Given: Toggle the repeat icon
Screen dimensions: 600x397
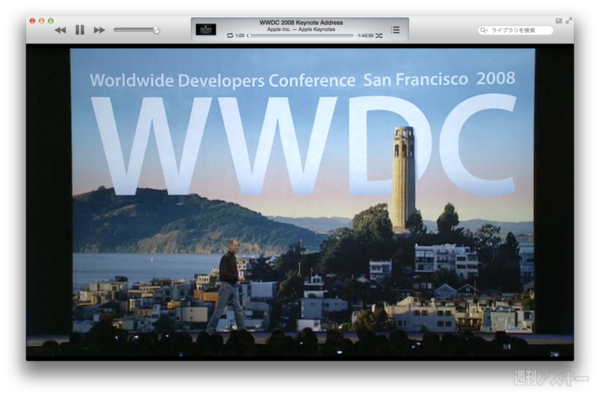Looking at the screenshot, I should coord(230,36).
